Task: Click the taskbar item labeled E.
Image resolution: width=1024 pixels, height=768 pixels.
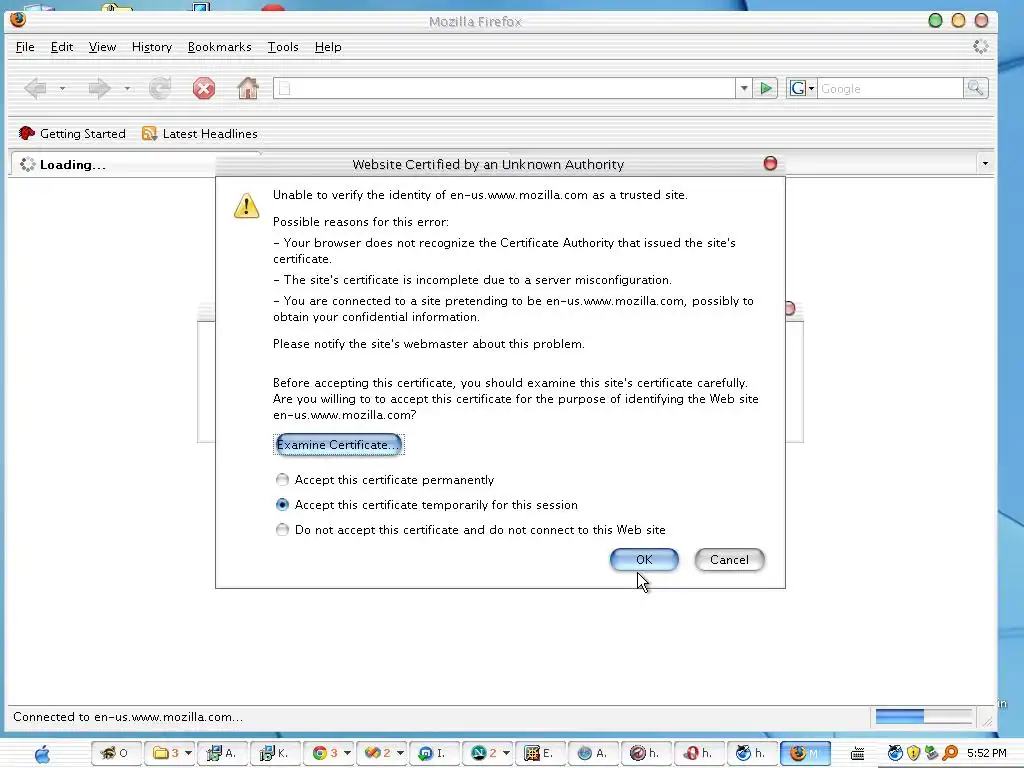Action: coord(539,753)
